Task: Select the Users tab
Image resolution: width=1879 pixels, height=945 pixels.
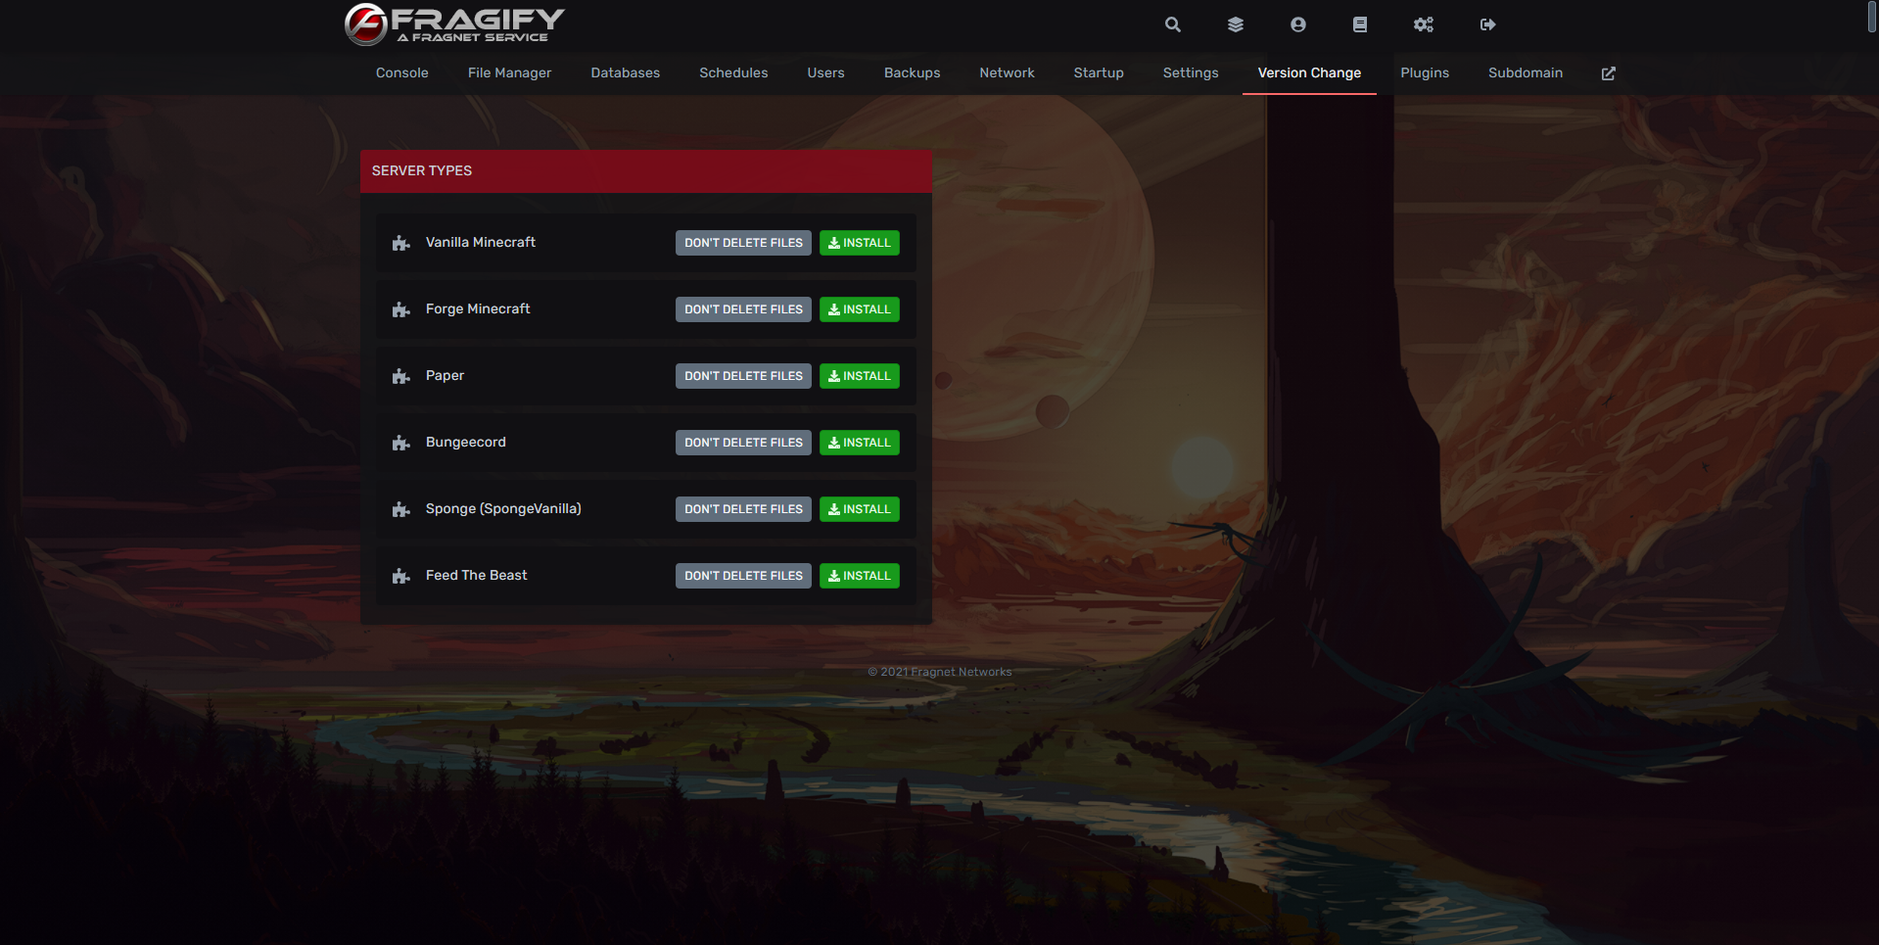Action: (826, 73)
